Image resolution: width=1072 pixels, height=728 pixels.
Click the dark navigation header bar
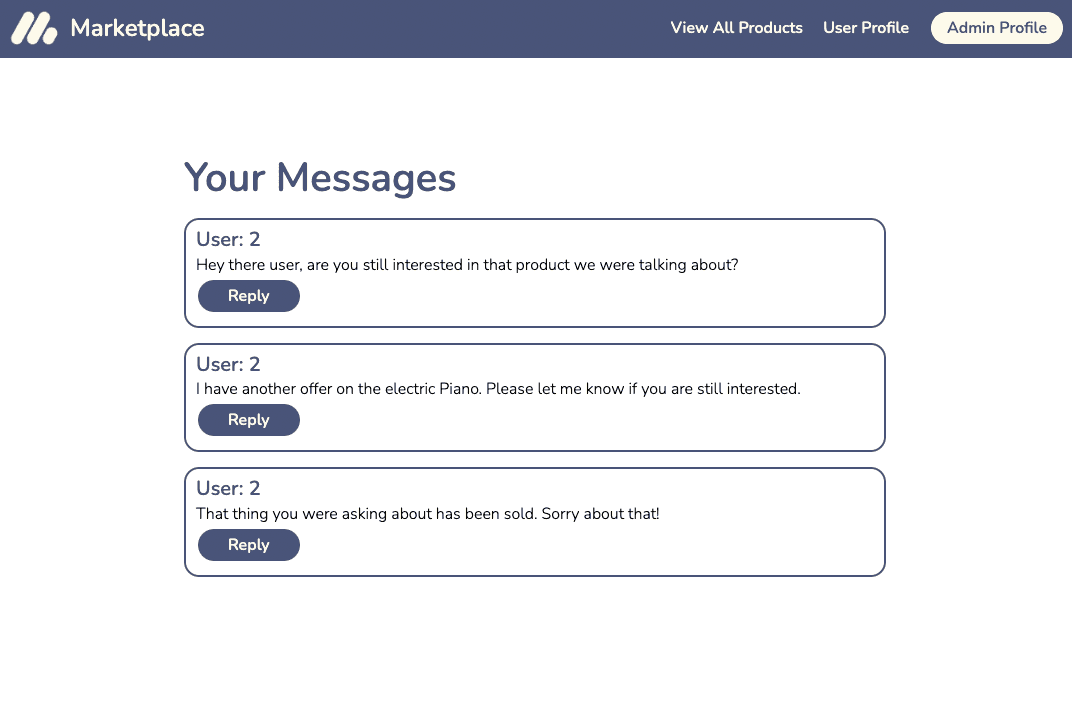pyautogui.click(x=438, y=29)
